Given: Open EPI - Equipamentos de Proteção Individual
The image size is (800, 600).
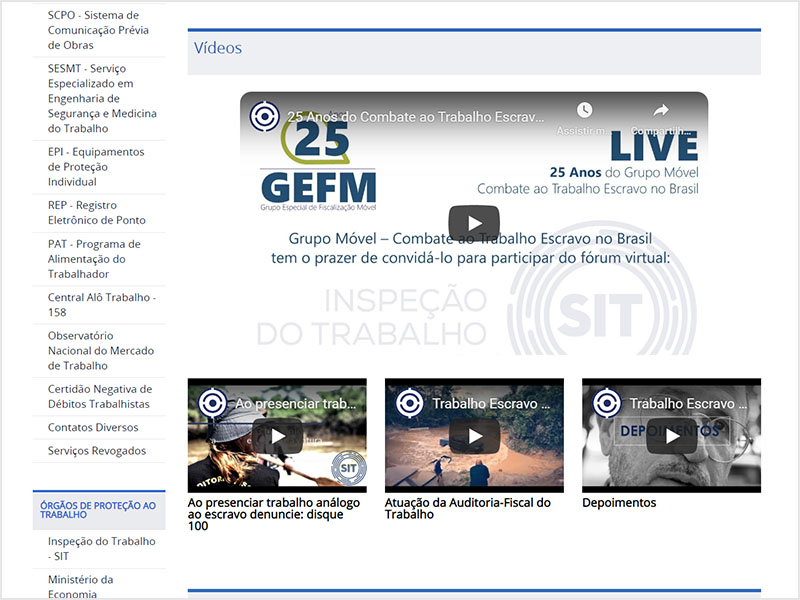Looking at the screenshot, I should pos(96,167).
